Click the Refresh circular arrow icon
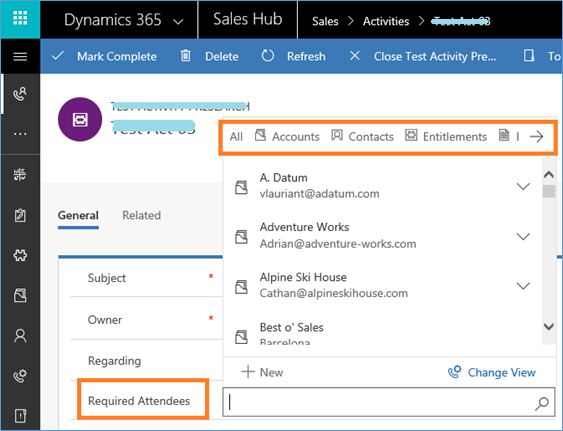Image resolution: width=563 pixels, height=431 pixels. (x=267, y=56)
